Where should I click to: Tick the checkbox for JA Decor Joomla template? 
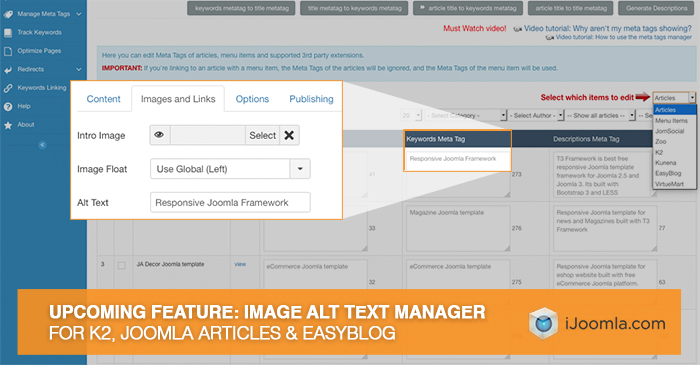(121, 265)
